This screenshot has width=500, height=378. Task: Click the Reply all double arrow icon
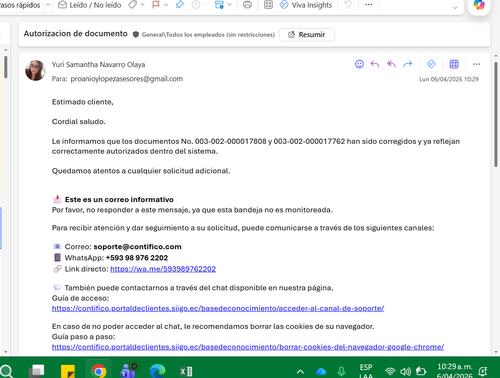tap(391, 64)
